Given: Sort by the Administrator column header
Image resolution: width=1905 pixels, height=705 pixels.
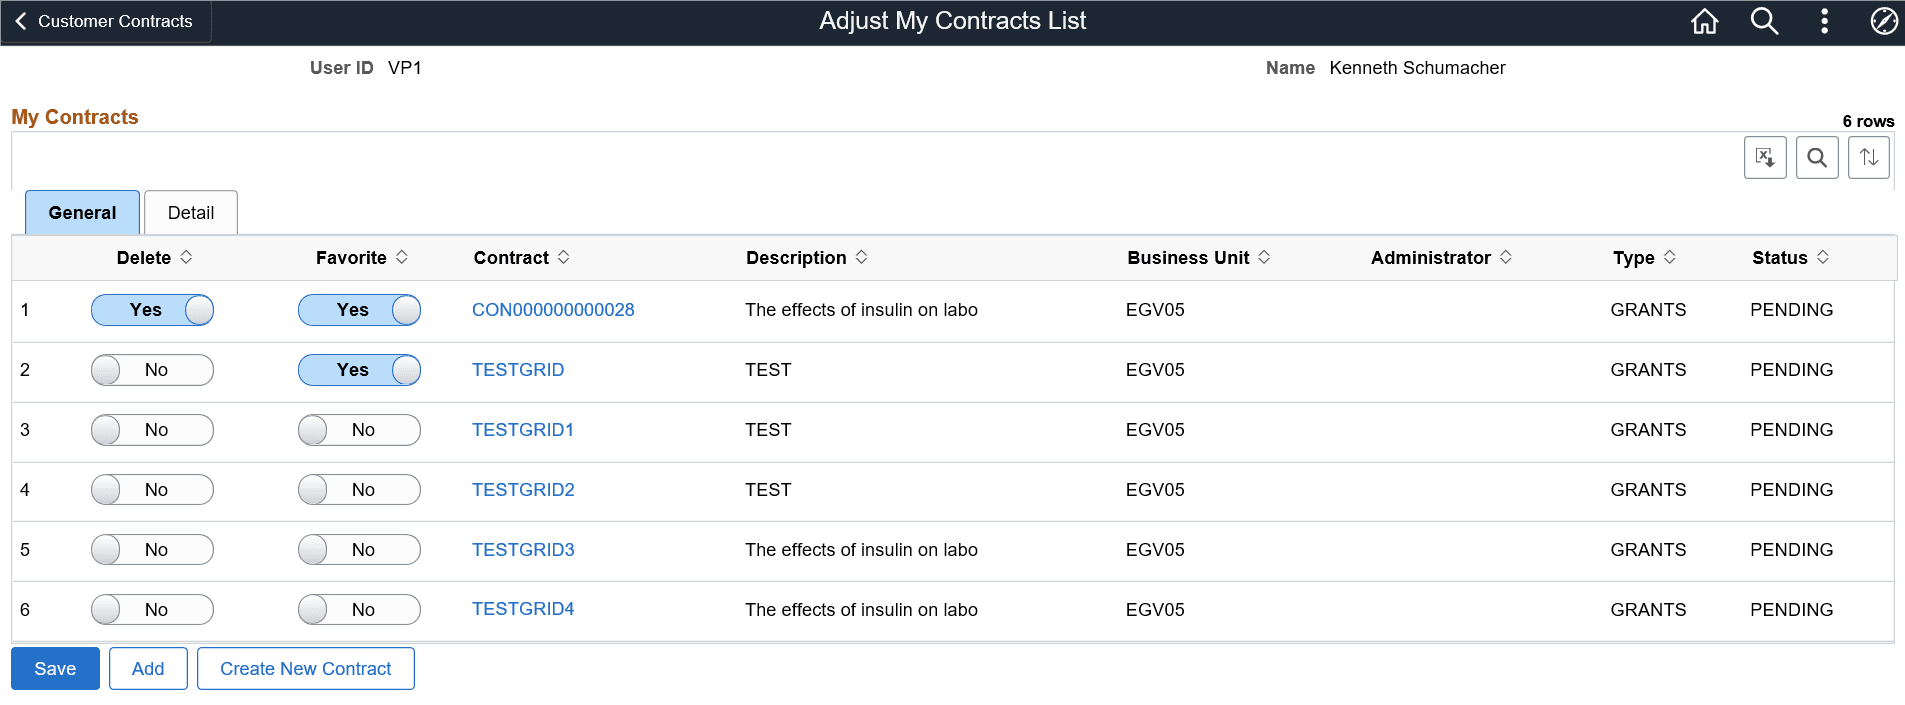Looking at the screenshot, I should pyautogui.click(x=1430, y=258).
